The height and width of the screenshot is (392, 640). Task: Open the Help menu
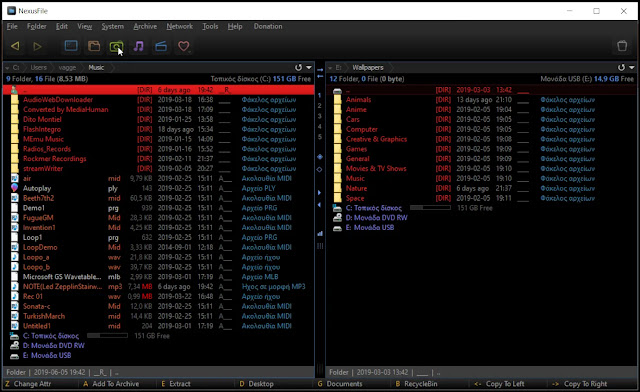[235, 26]
